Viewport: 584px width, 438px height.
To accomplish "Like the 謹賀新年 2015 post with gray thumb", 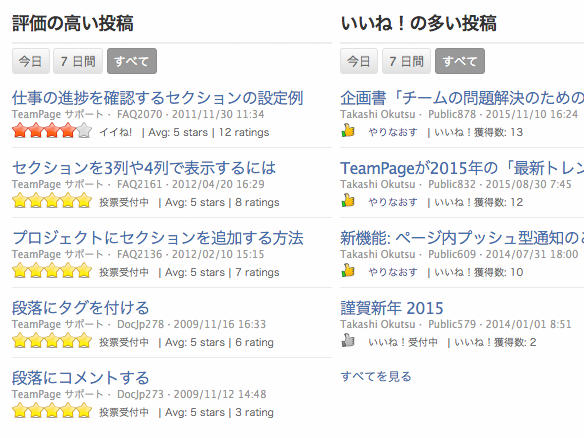I will click(x=348, y=341).
